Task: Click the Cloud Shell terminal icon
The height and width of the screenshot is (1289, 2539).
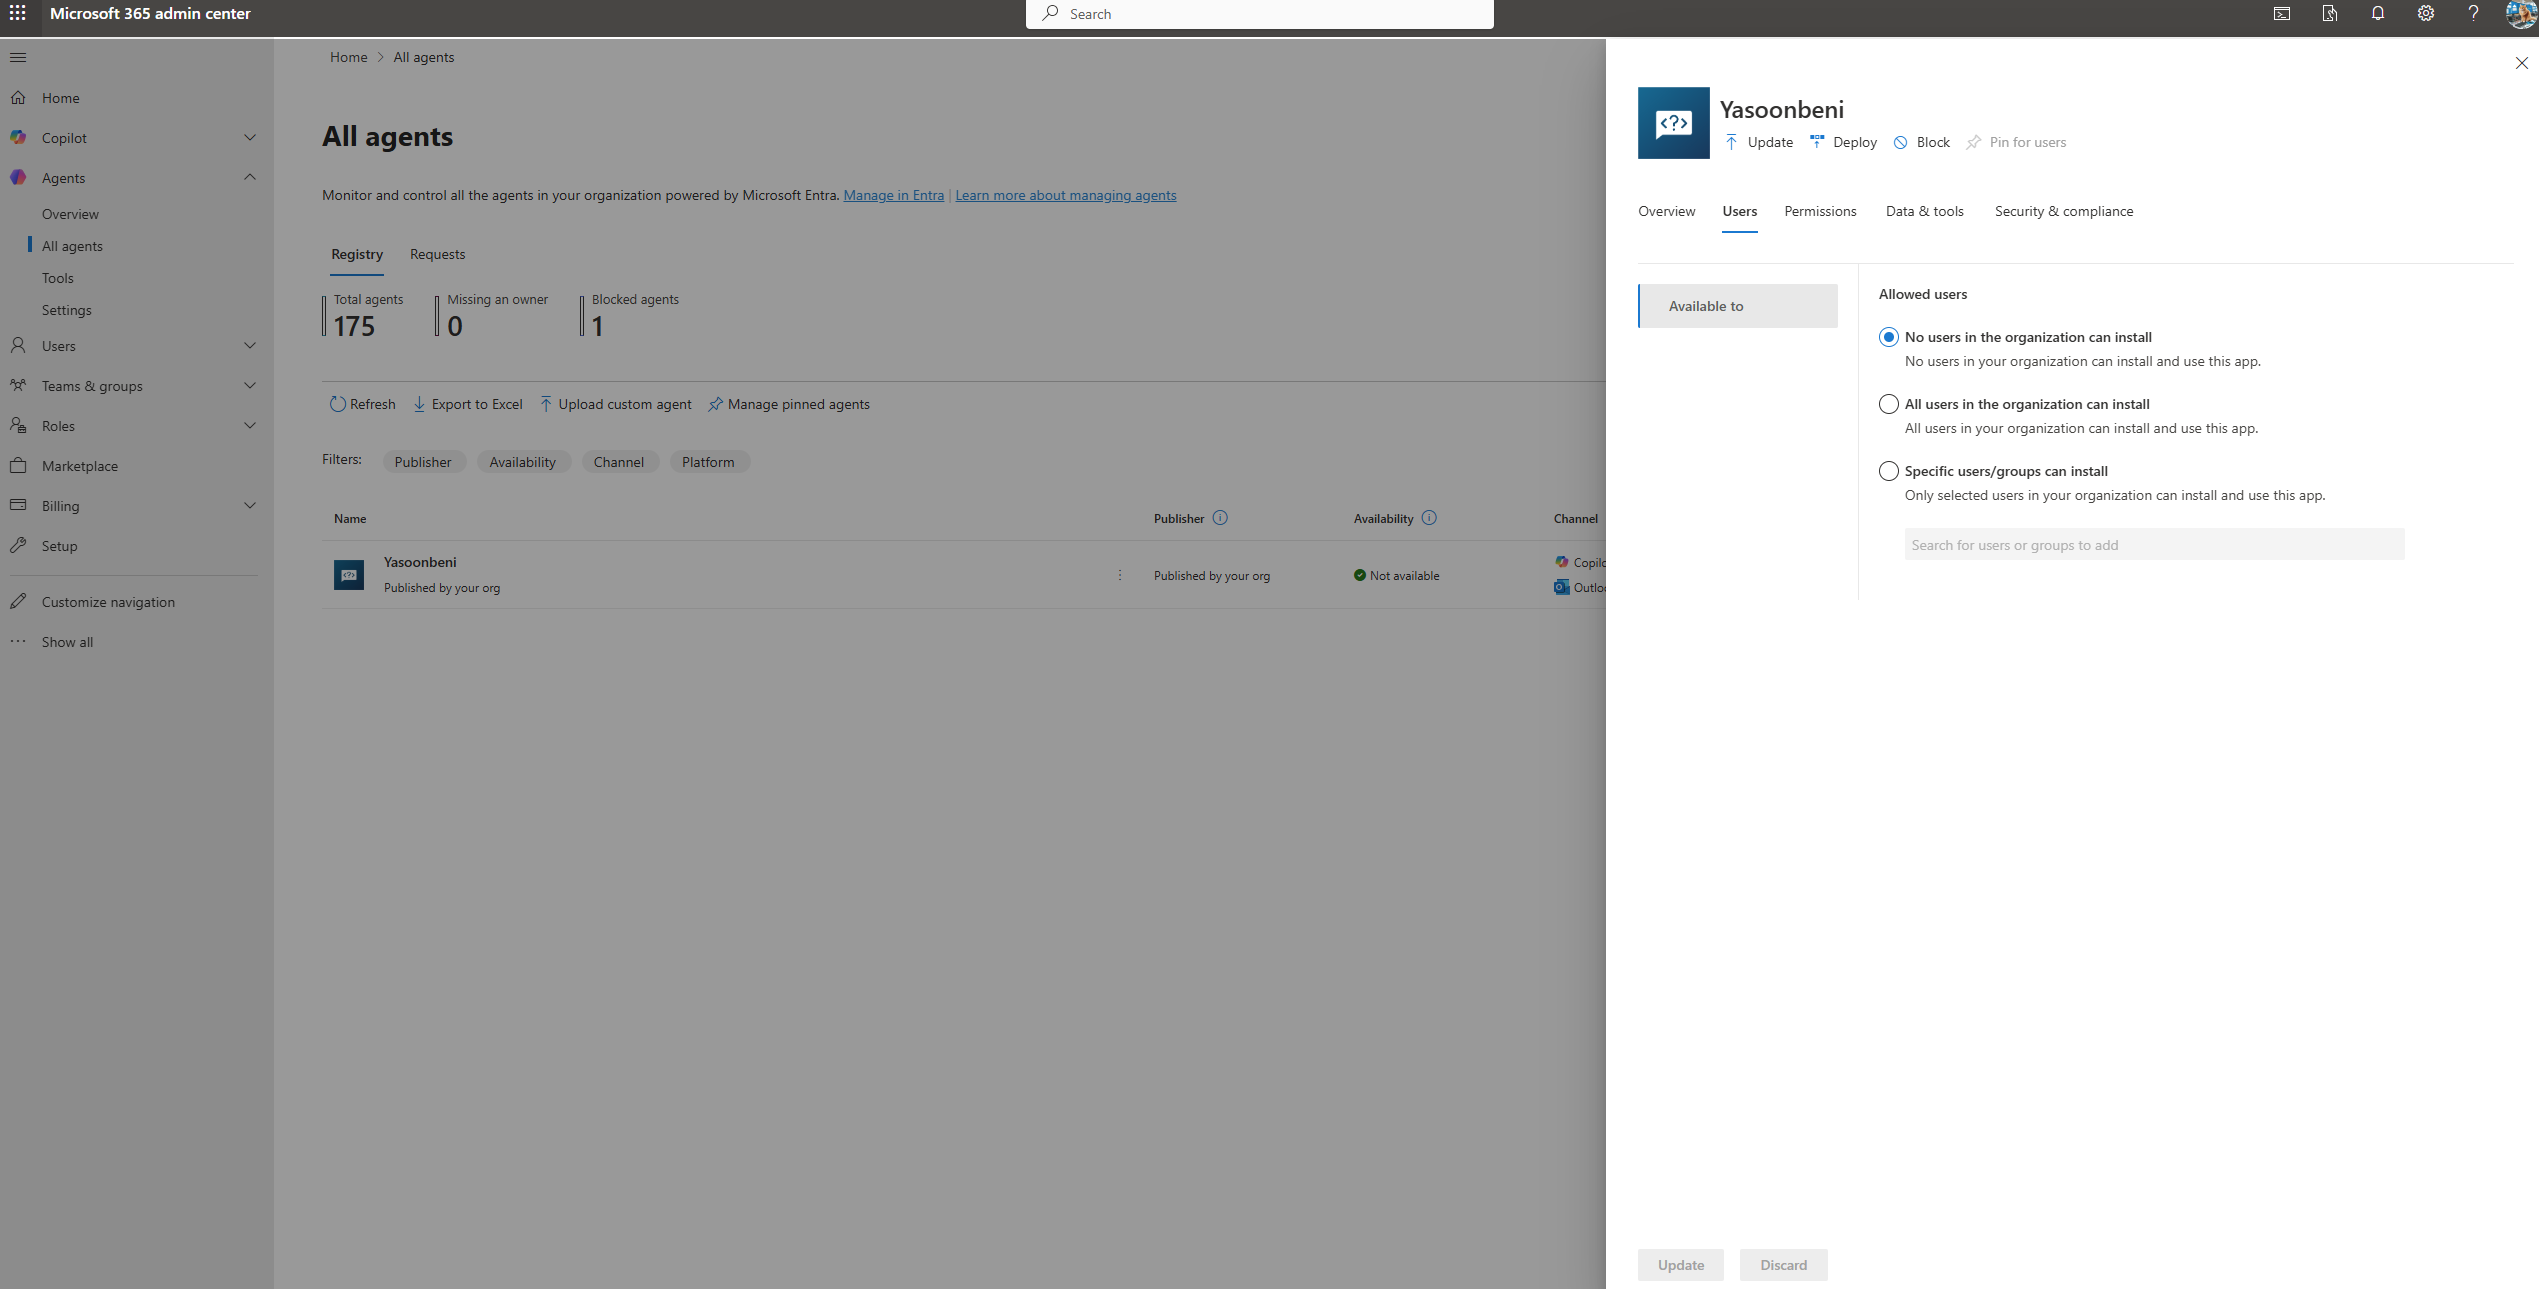Action: tap(2281, 13)
